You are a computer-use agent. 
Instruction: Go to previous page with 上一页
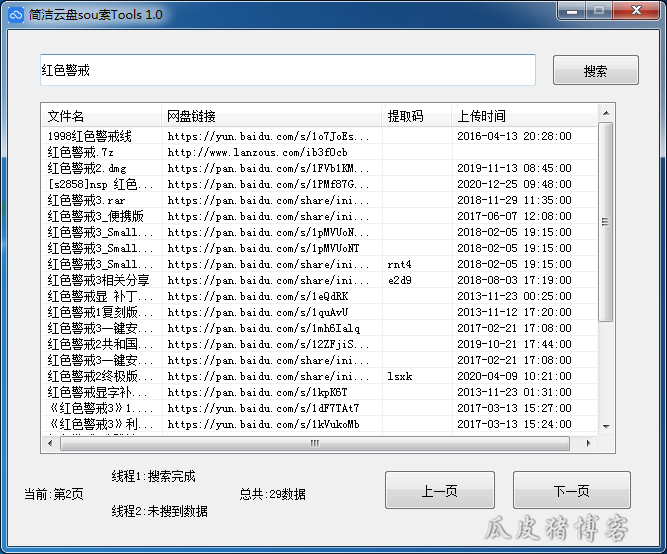440,490
